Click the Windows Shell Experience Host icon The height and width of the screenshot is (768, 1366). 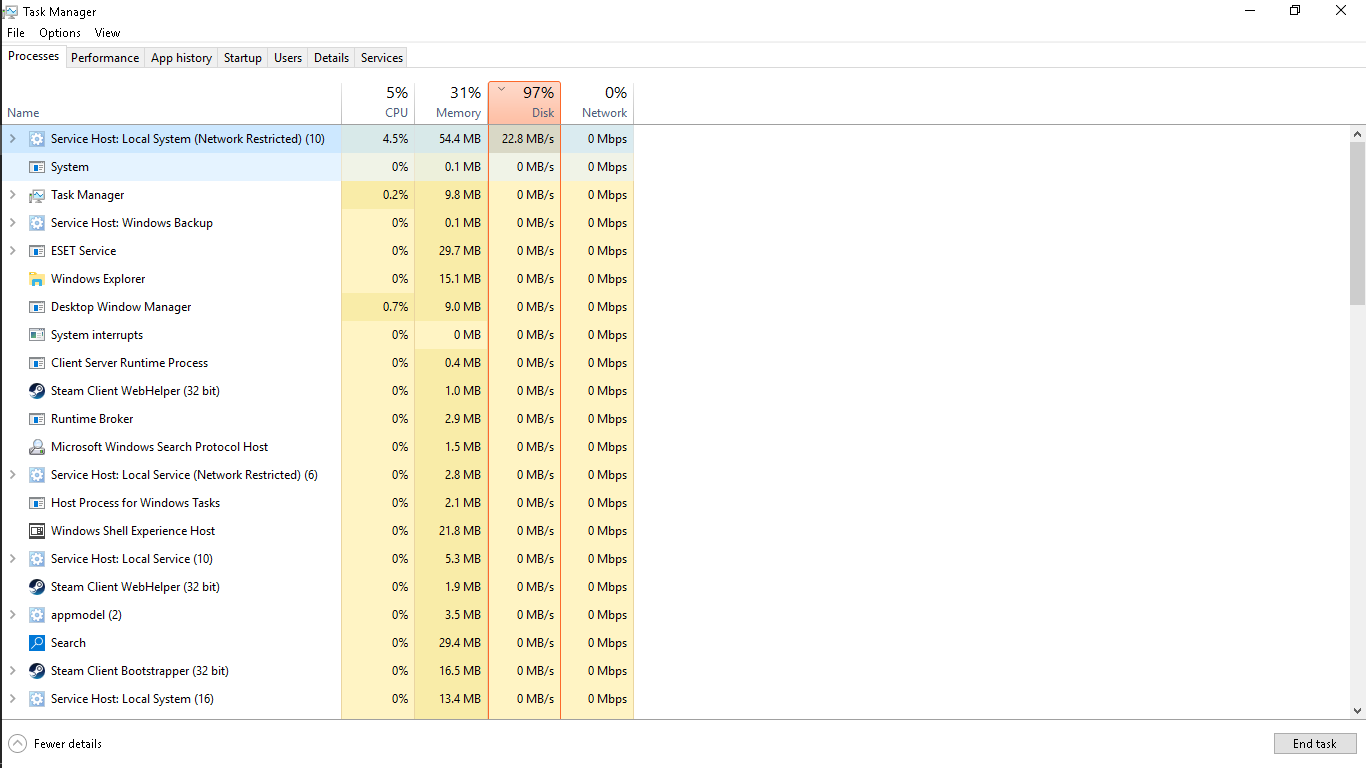pos(37,531)
